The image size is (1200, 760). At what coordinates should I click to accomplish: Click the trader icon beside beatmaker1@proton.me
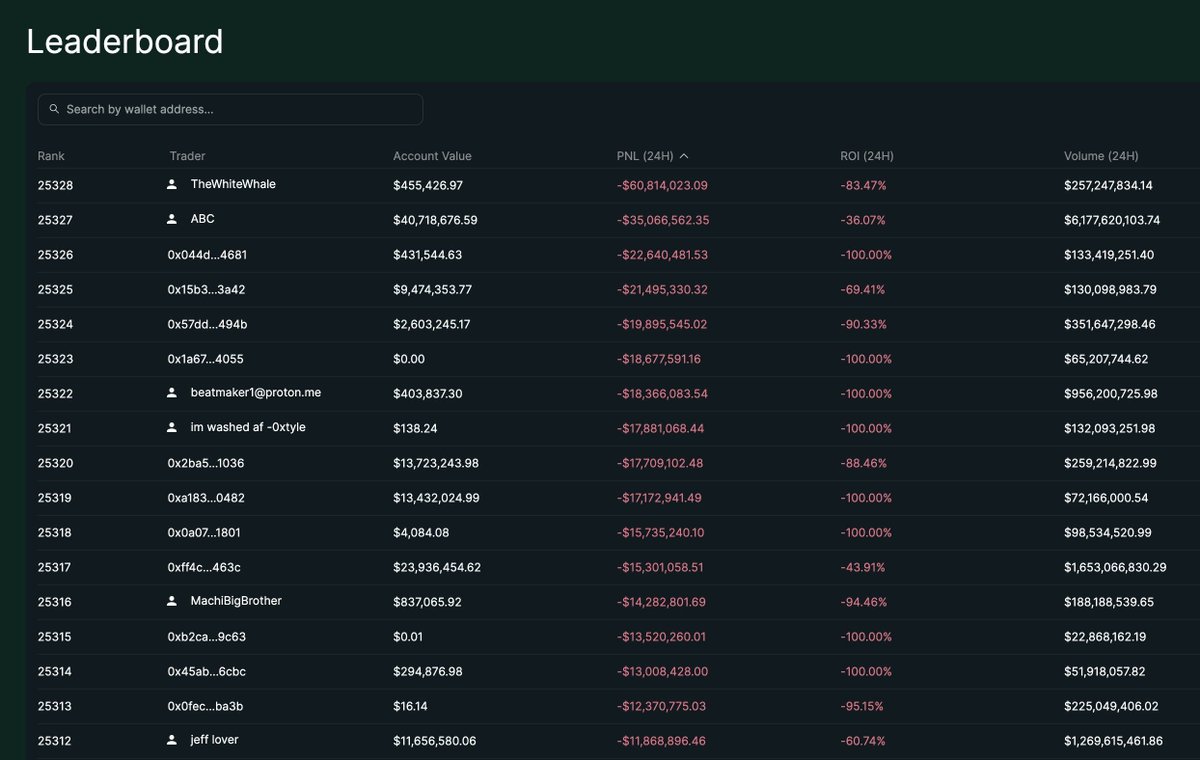point(172,392)
